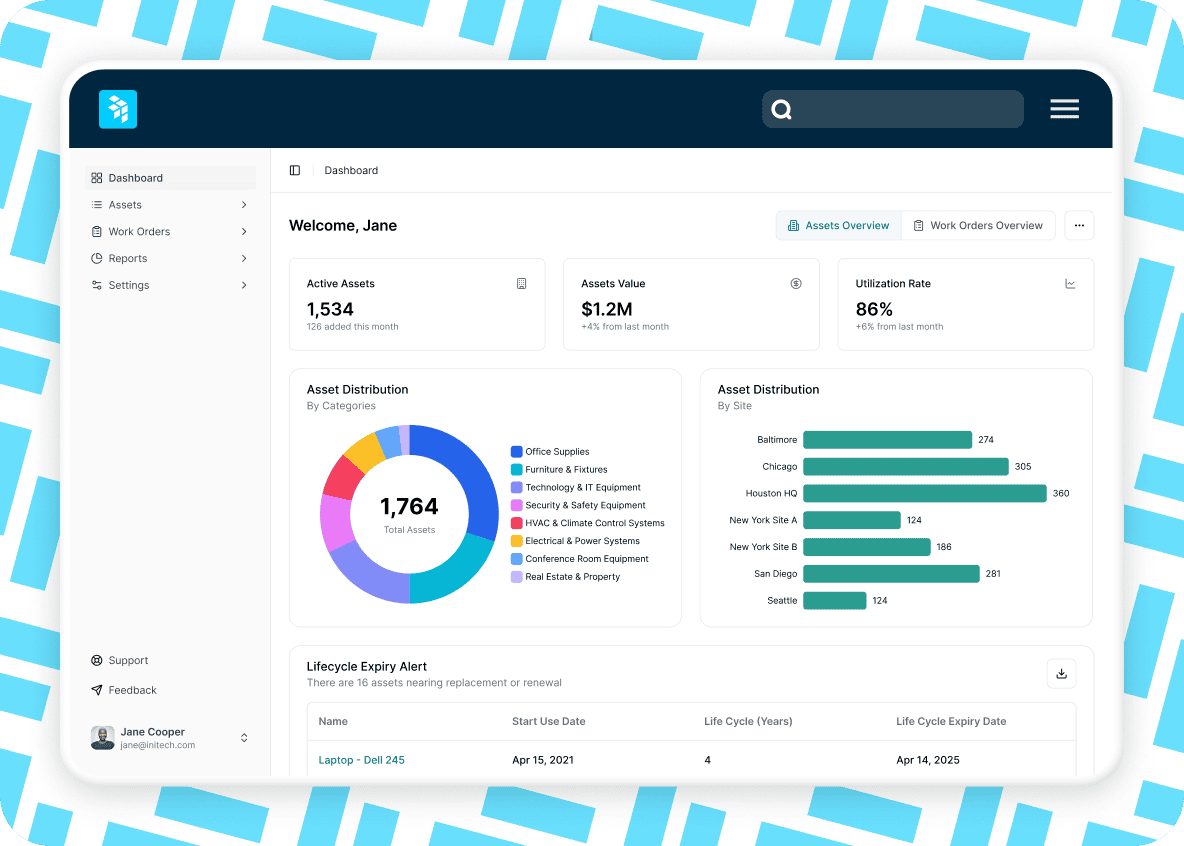1184x846 pixels.
Task: Open the hamburger menu
Action: pos(1064,109)
